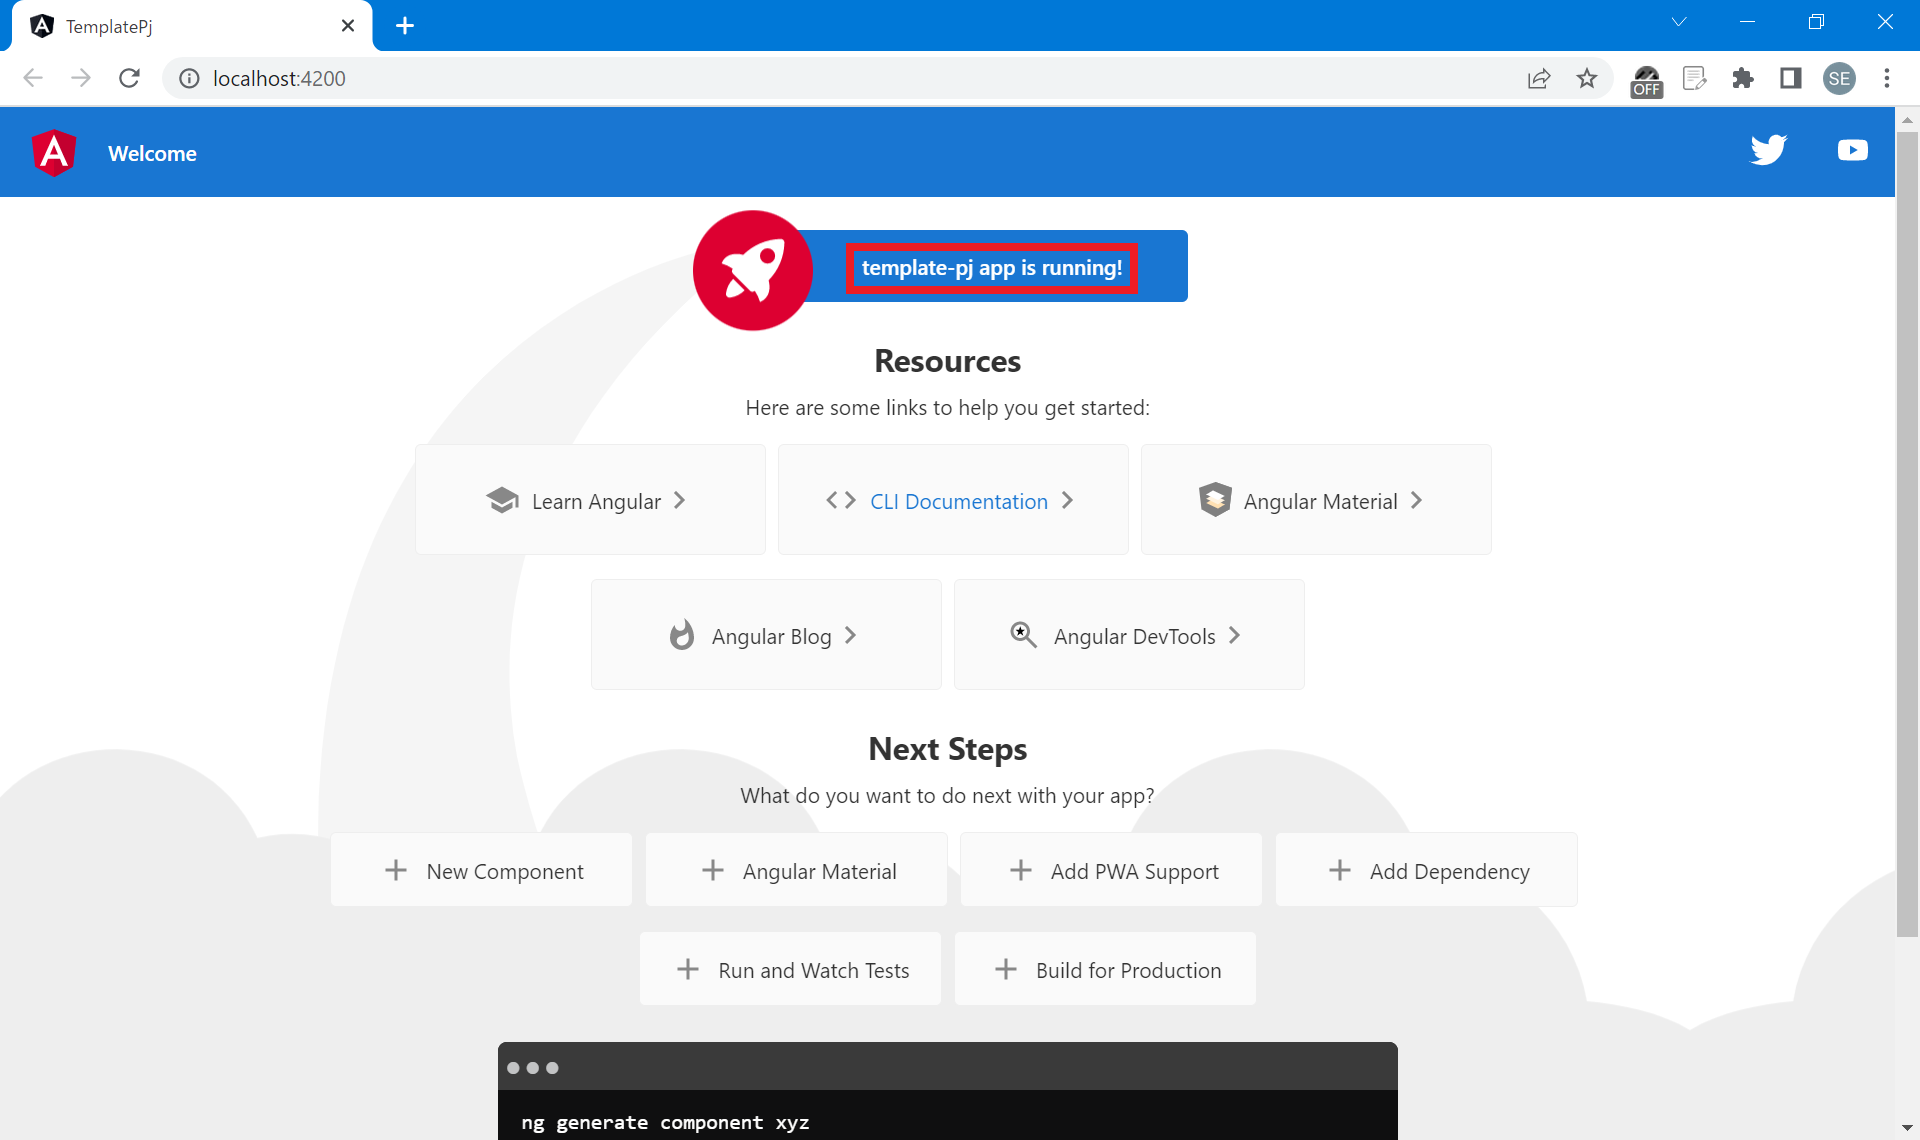1920x1140 pixels.
Task: Click the red rocket icon
Action: pyautogui.click(x=753, y=270)
